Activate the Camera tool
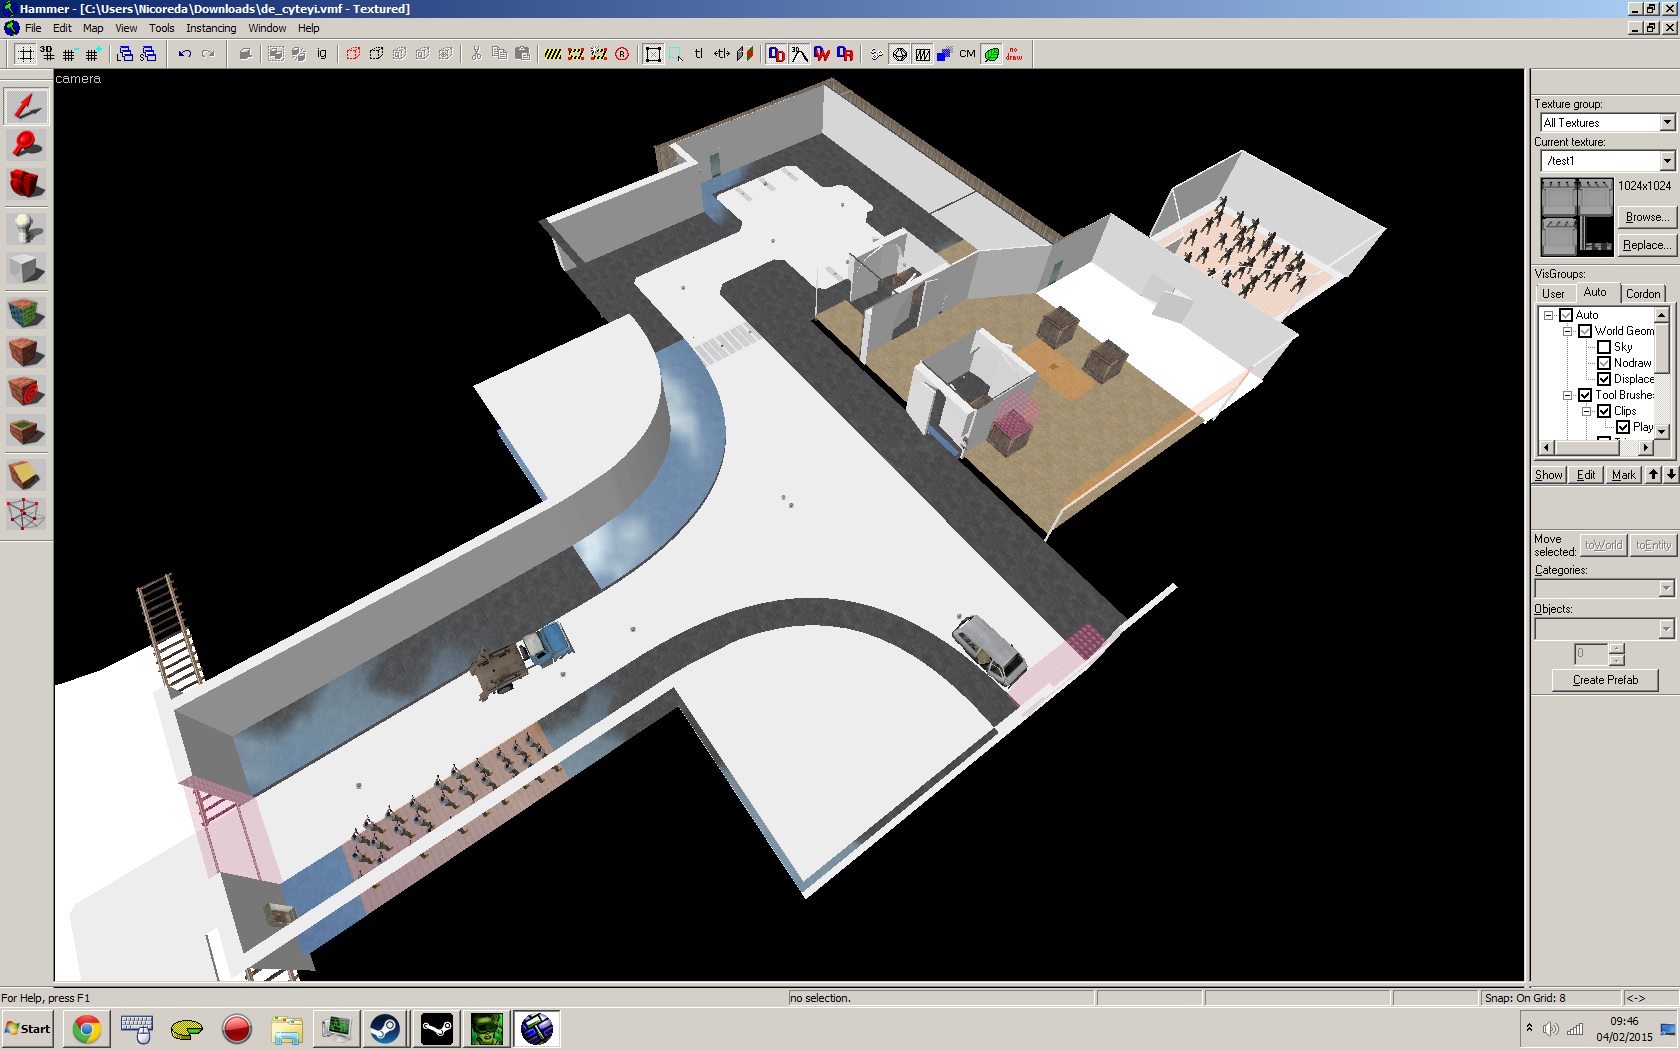The height and width of the screenshot is (1050, 1680). pyautogui.click(x=26, y=184)
